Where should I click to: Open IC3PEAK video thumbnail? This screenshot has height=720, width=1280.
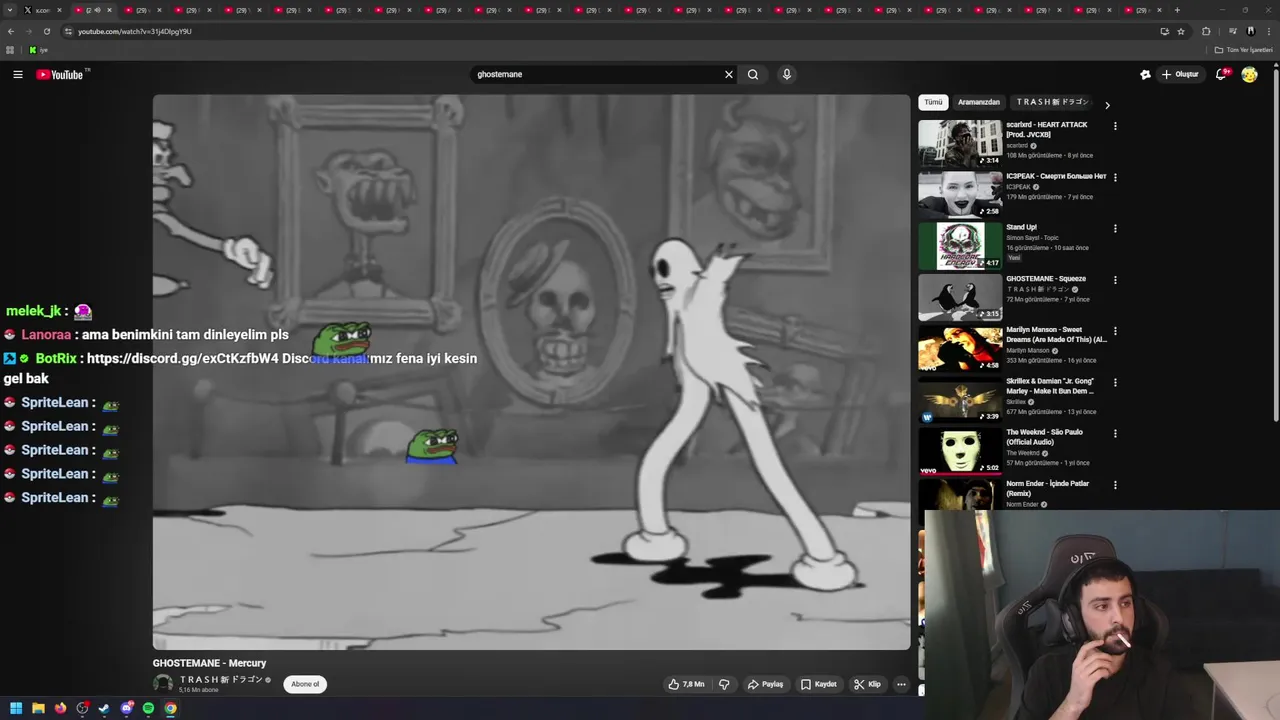[960, 195]
